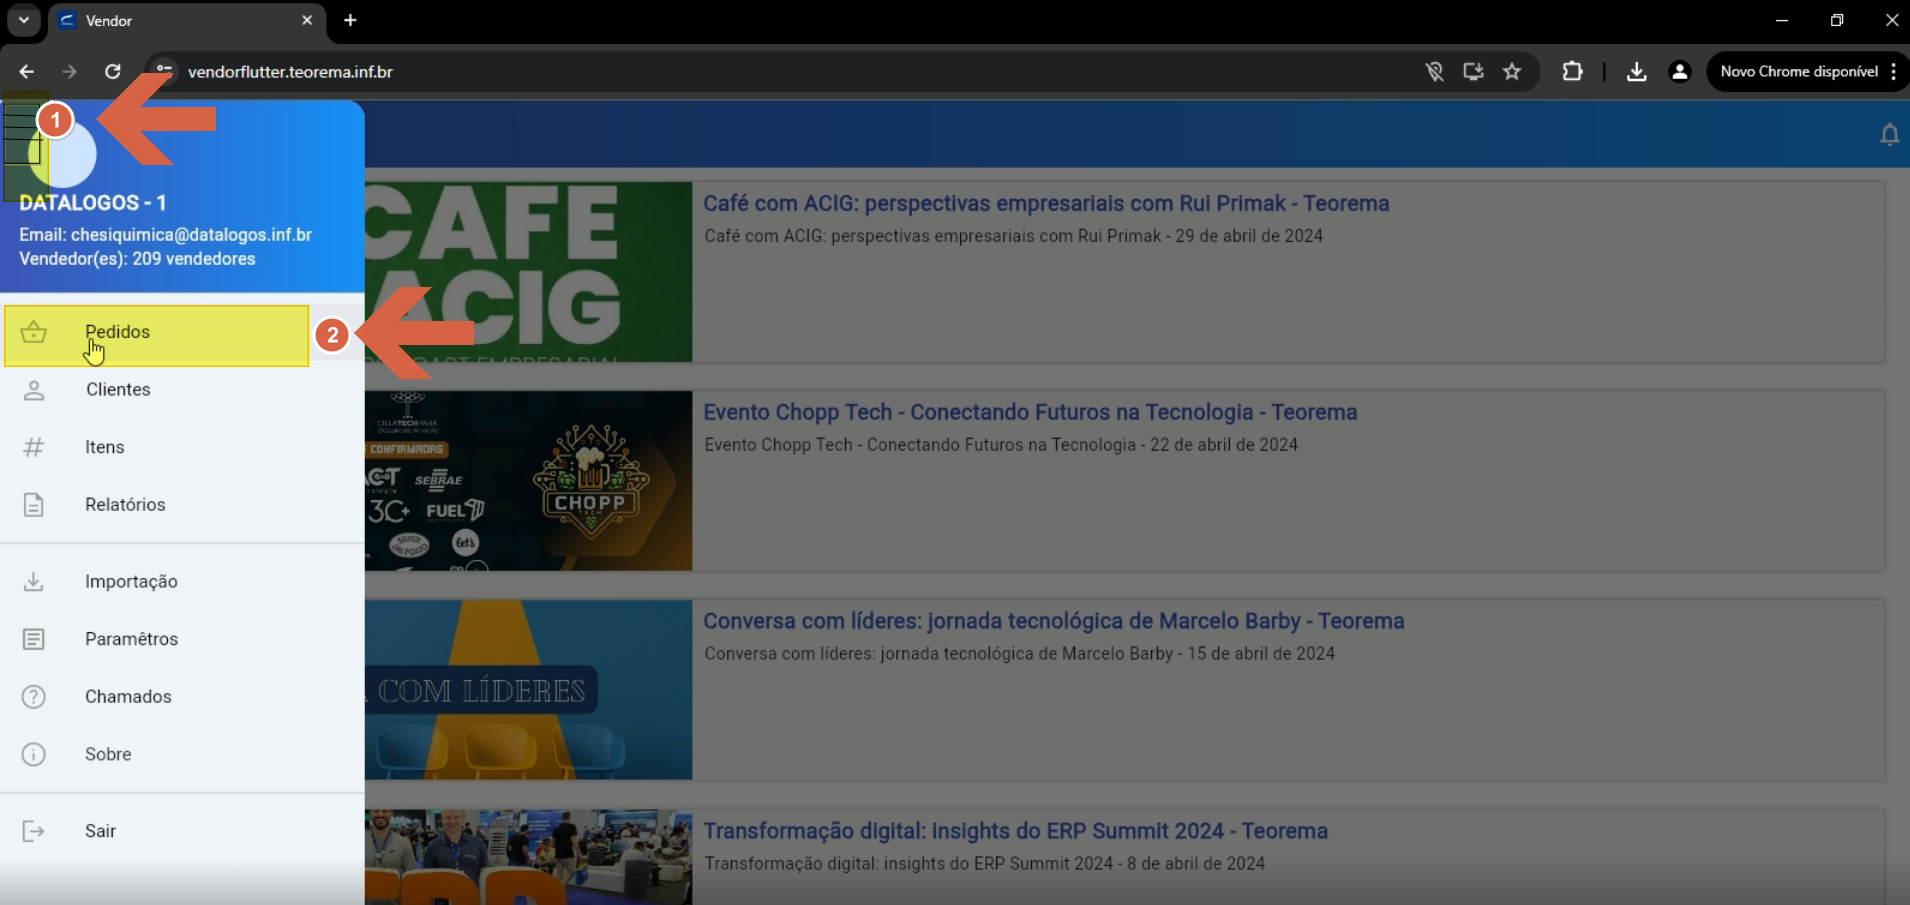This screenshot has width=1910, height=905.
Task: Open Evento Chopp Tech article link
Action: pyautogui.click(x=1030, y=412)
